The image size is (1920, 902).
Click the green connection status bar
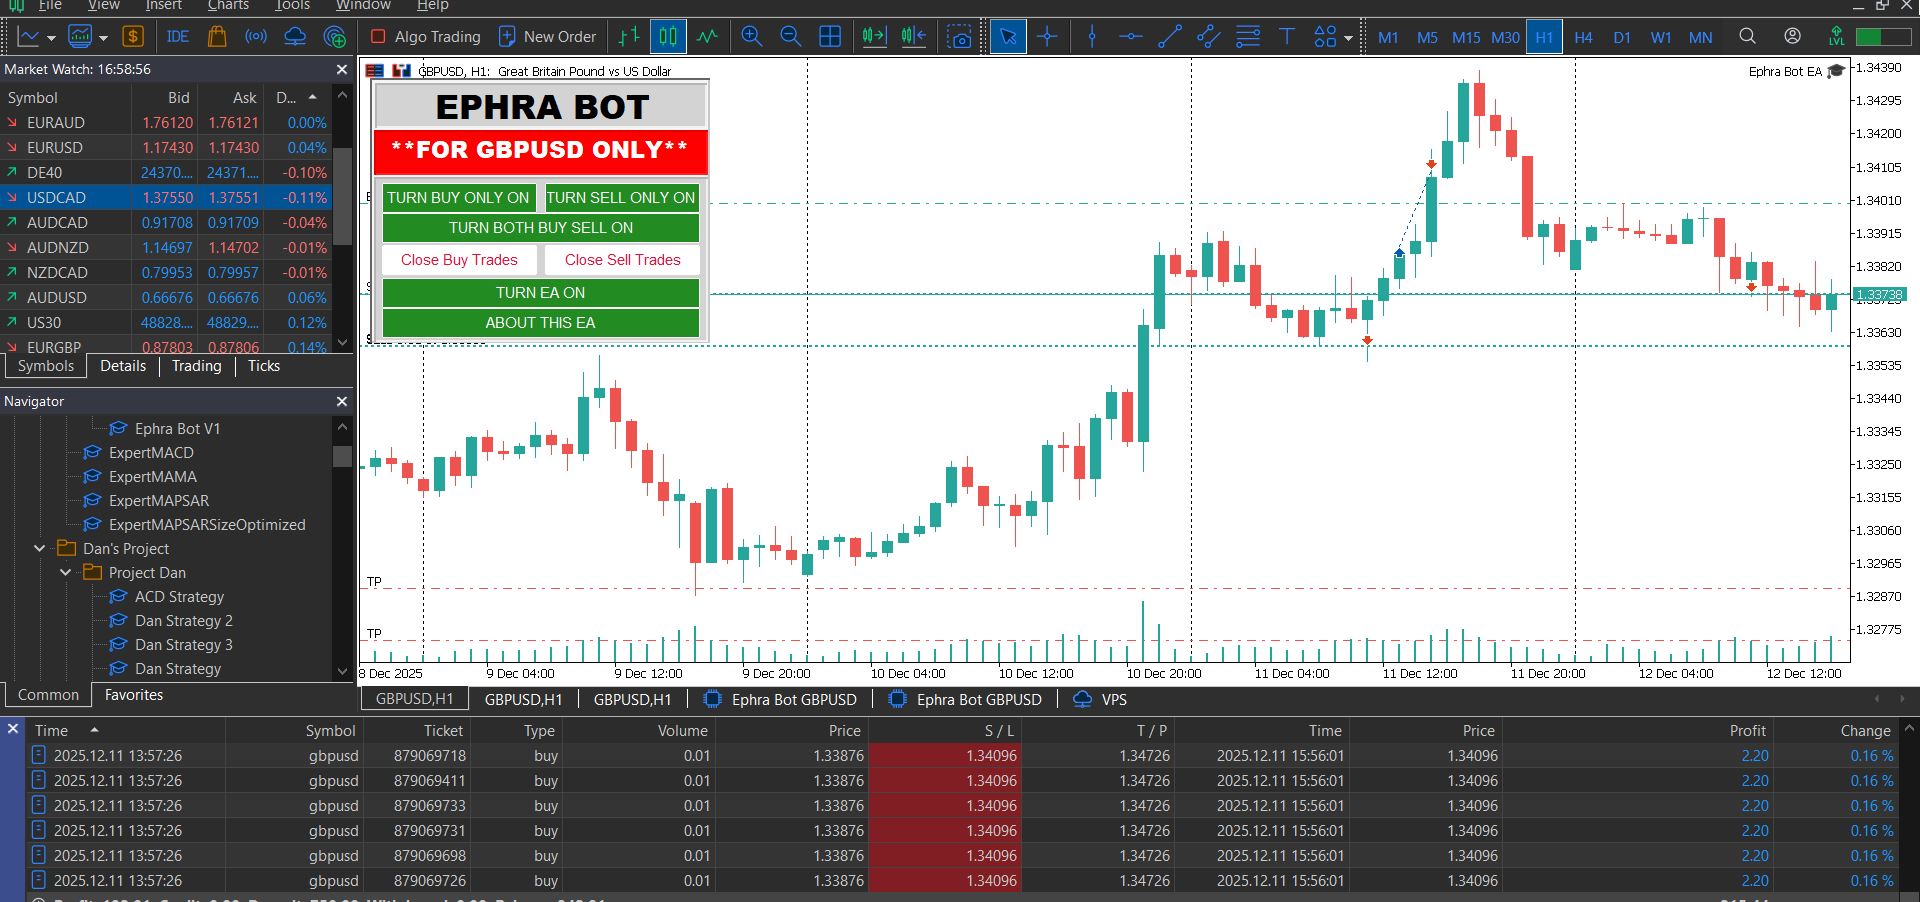click(x=1882, y=37)
